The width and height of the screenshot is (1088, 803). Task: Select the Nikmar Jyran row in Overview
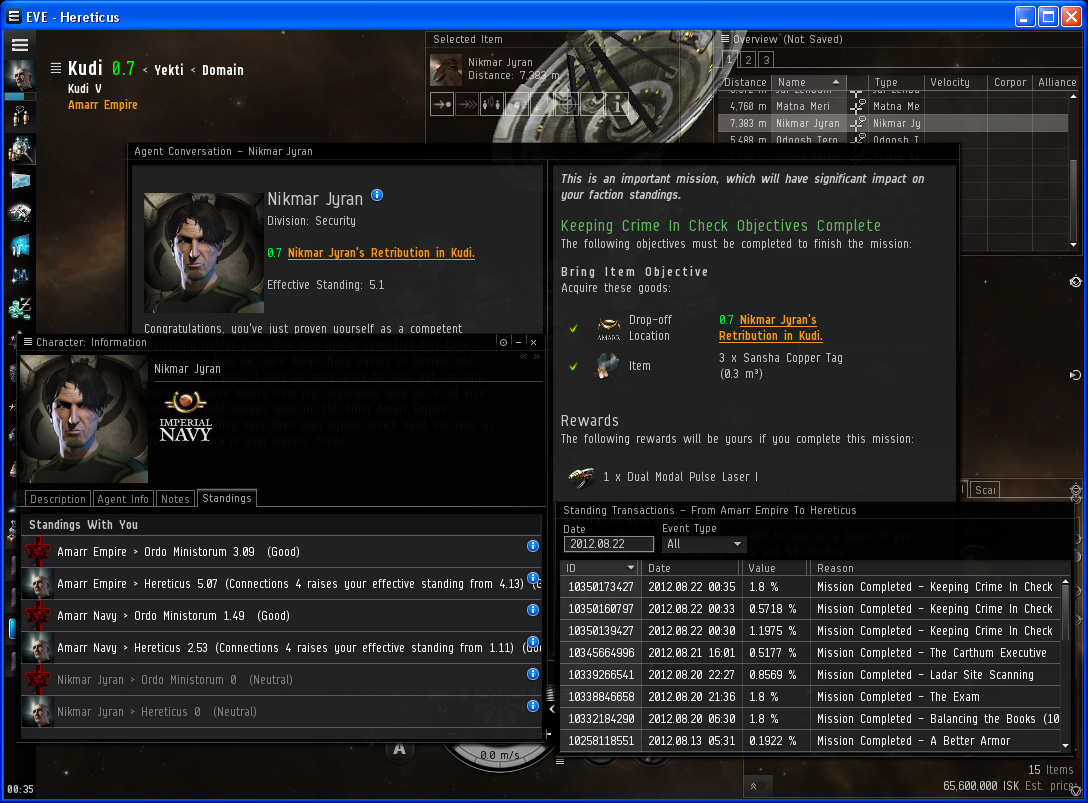click(x=892, y=124)
